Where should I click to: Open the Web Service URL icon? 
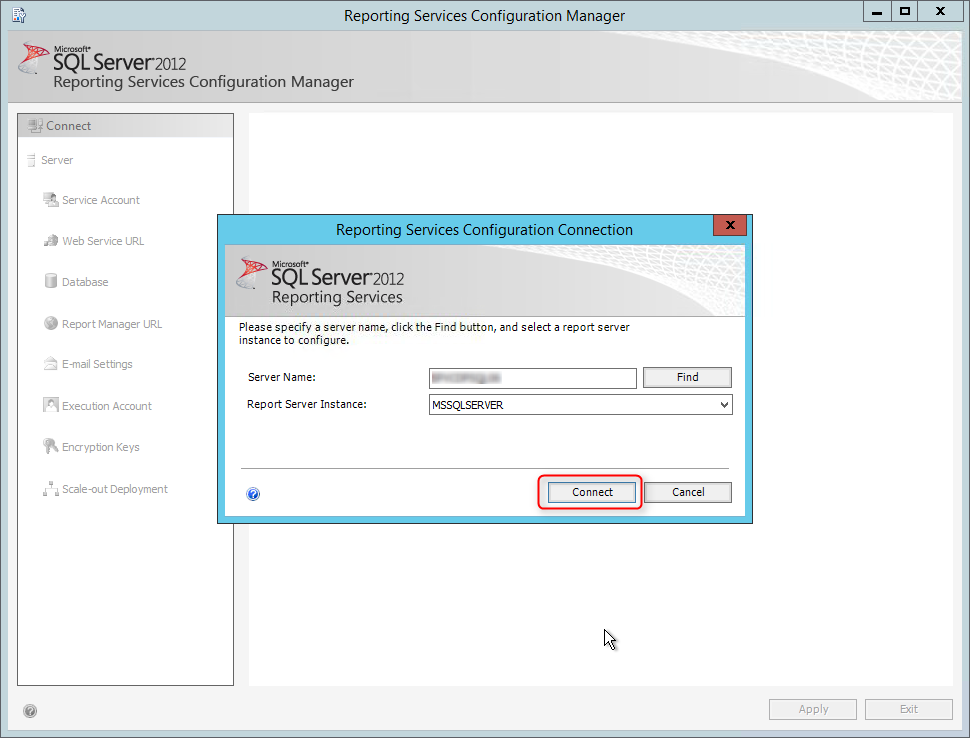coord(51,241)
